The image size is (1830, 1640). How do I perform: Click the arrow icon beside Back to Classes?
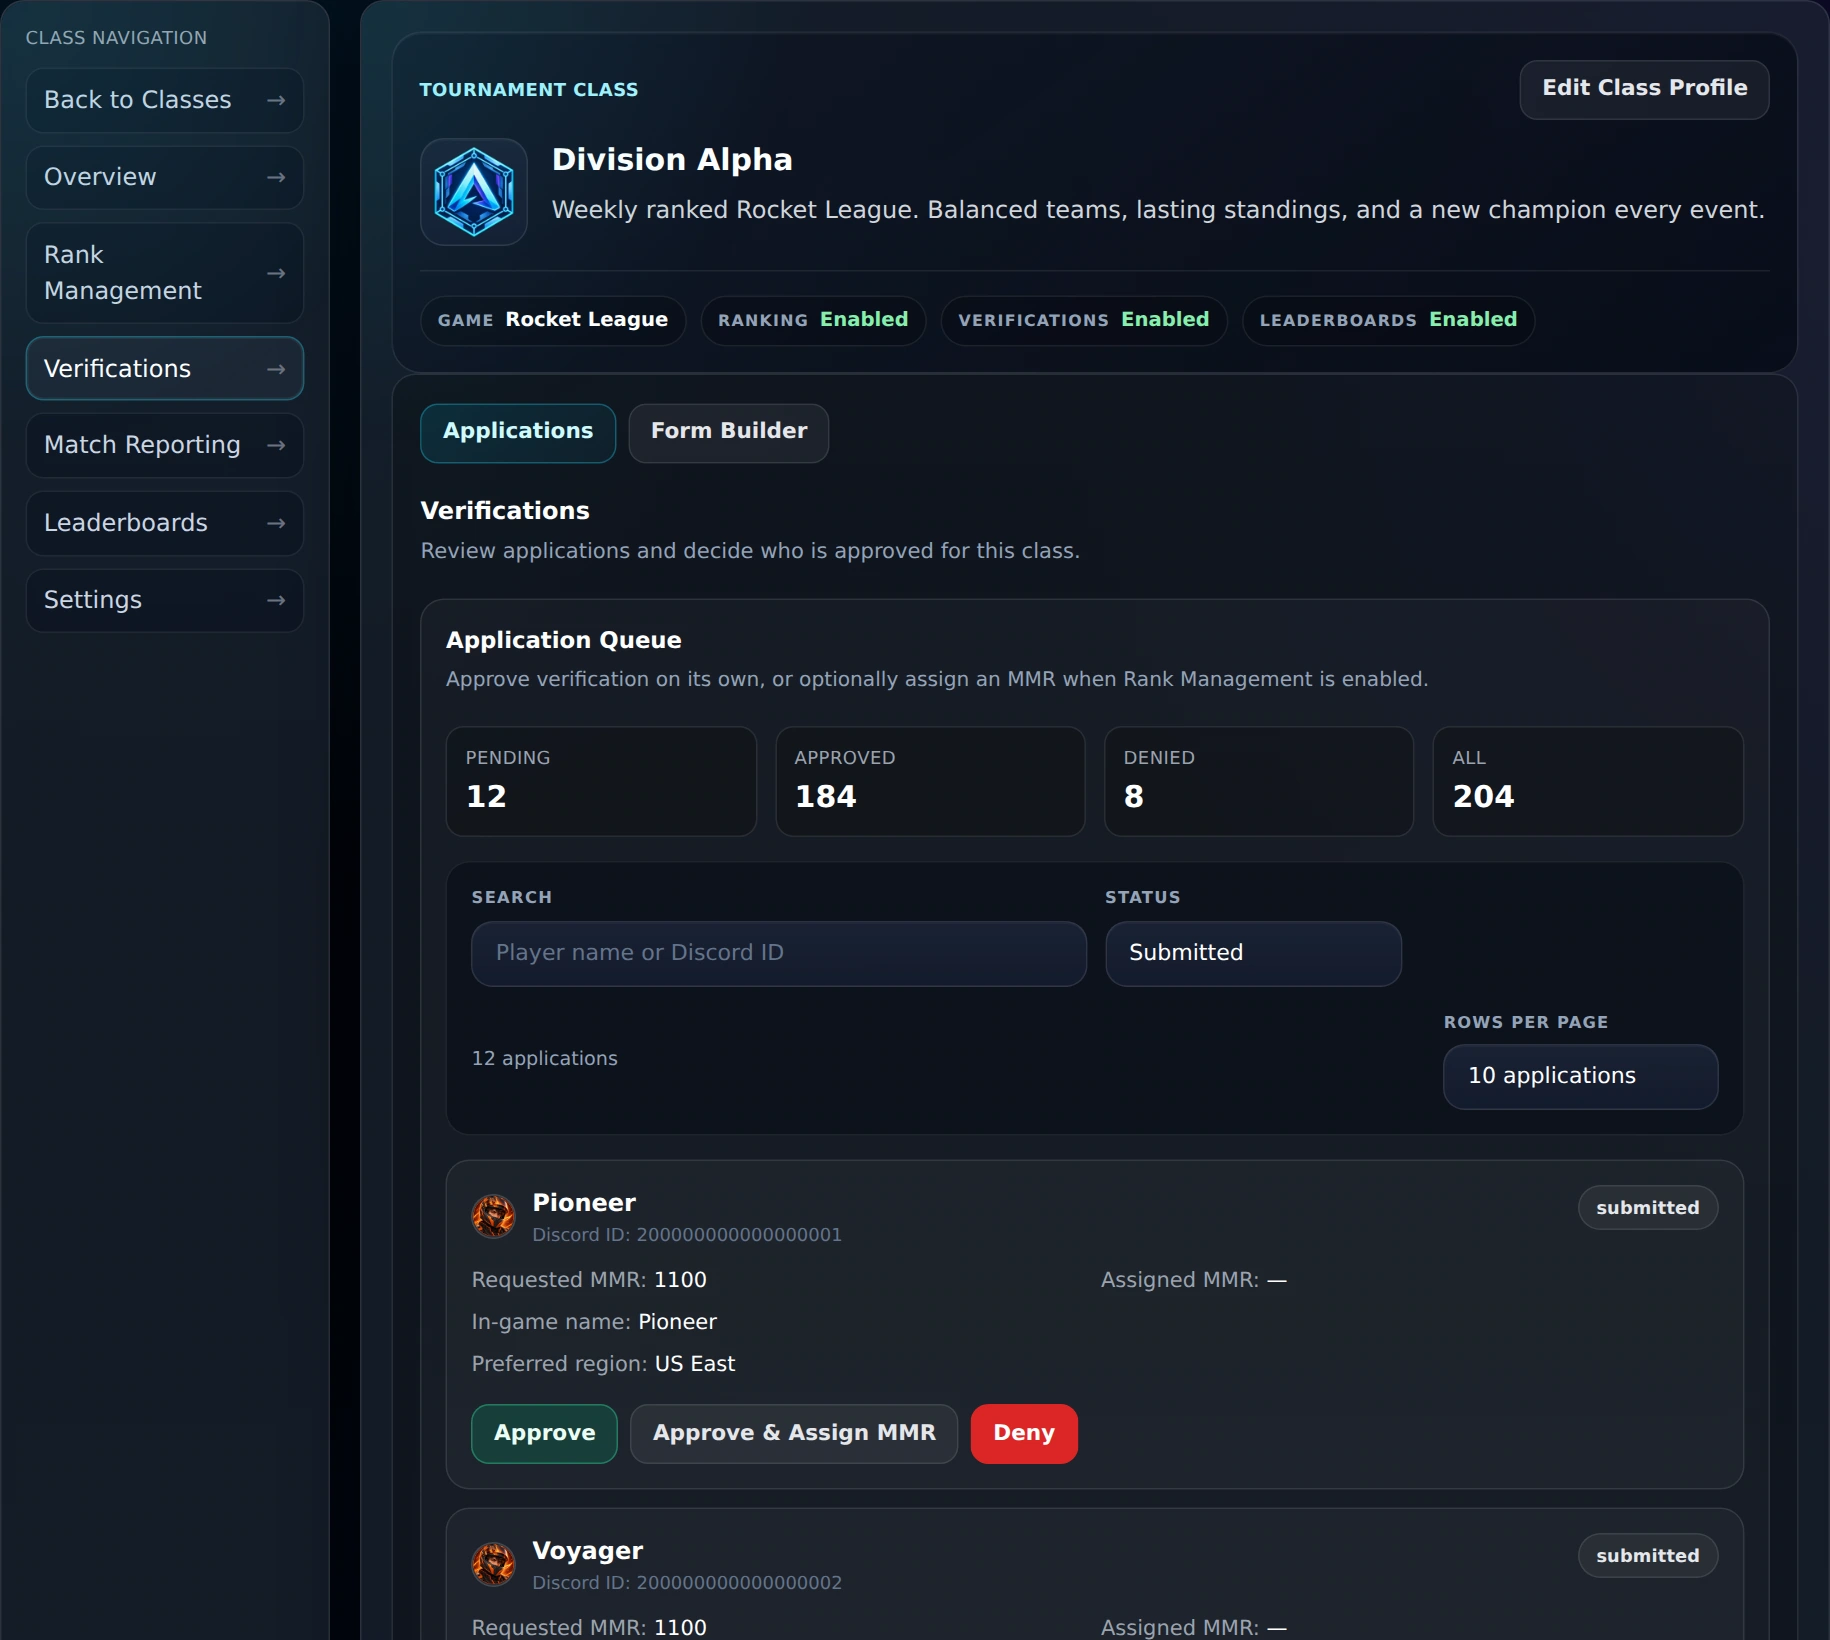276,100
